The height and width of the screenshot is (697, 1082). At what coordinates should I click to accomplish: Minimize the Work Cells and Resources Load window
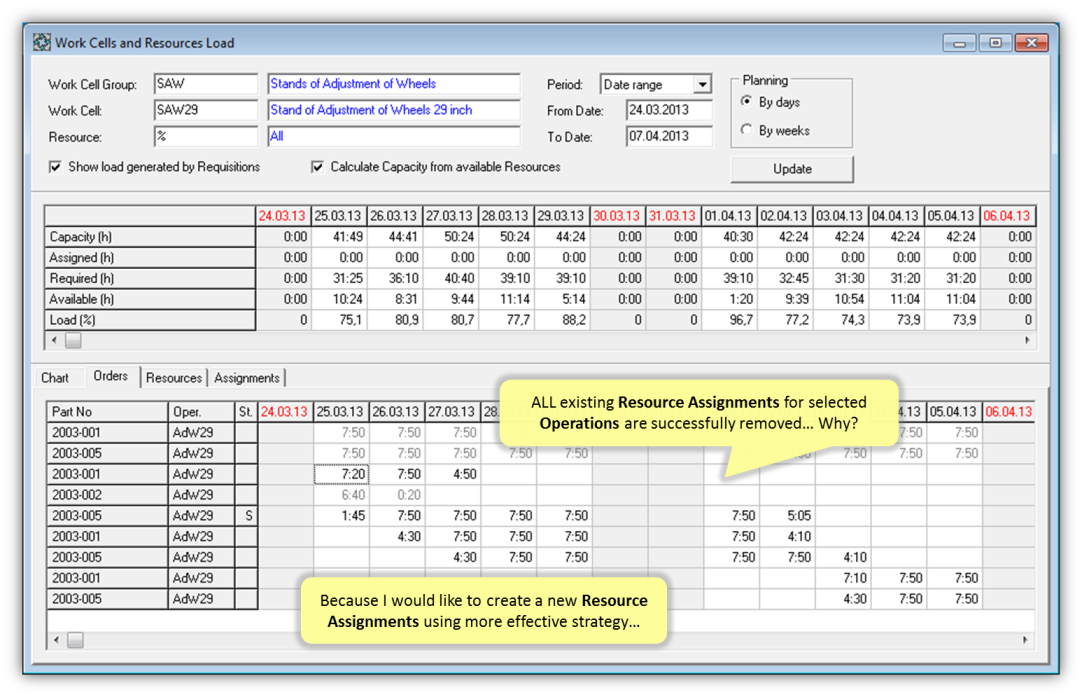click(959, 43)
